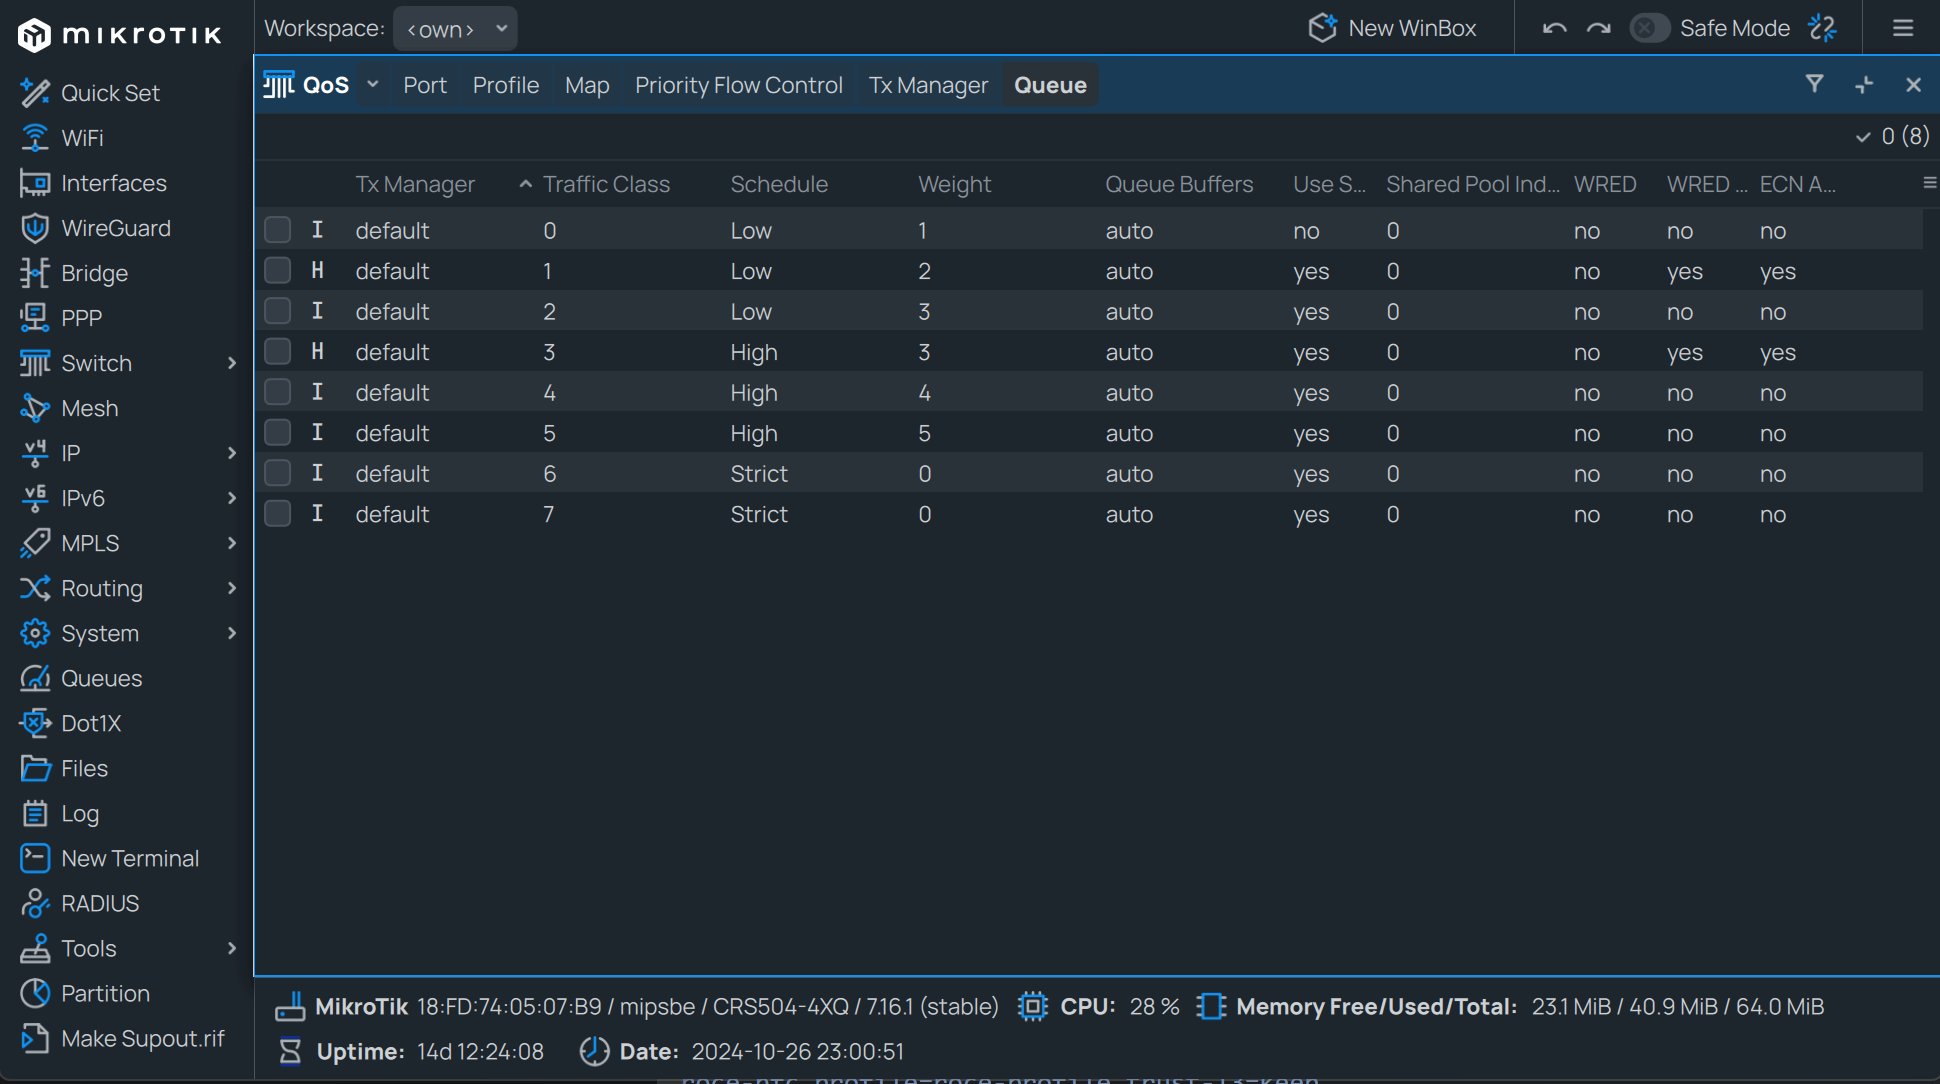Open the Bridge sidebar icon

35,273
